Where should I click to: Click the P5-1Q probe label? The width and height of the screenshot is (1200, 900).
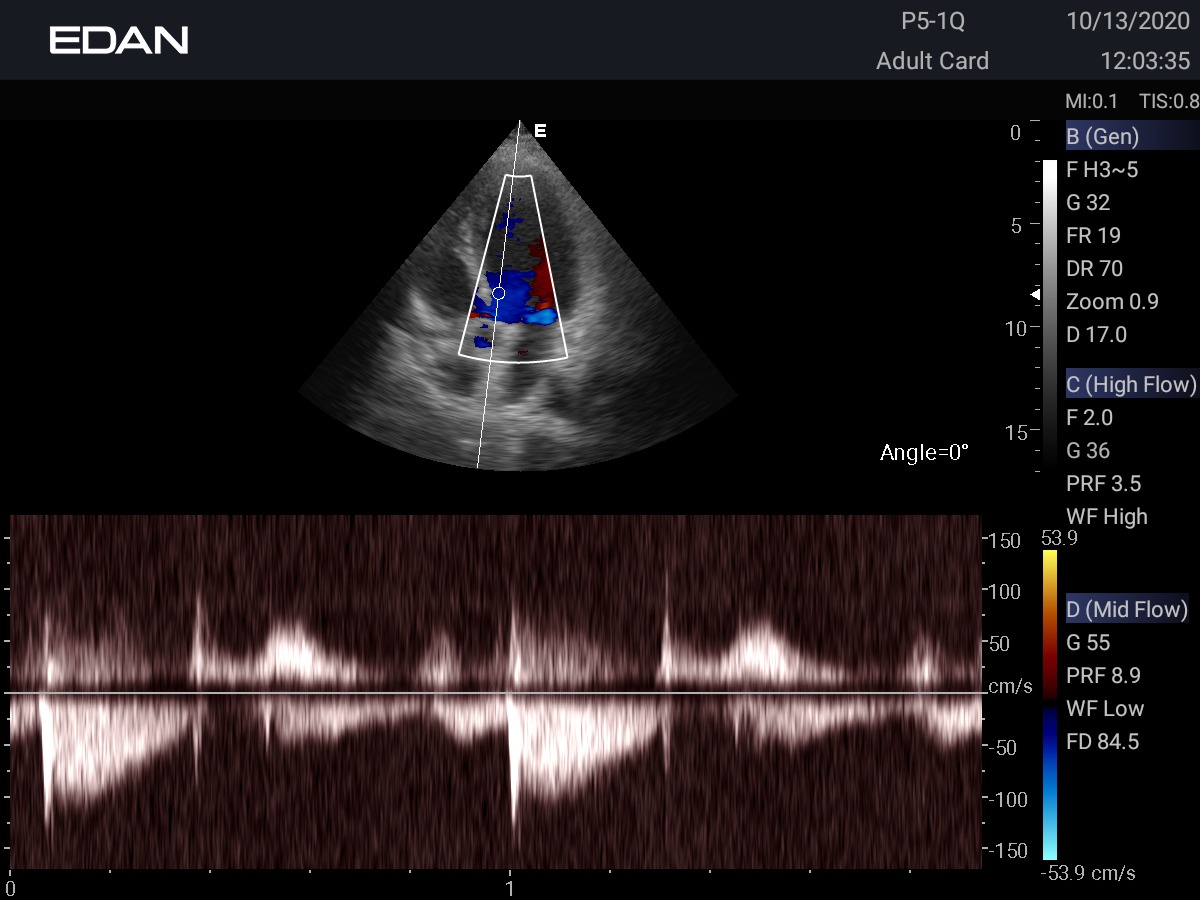[933, 21]
